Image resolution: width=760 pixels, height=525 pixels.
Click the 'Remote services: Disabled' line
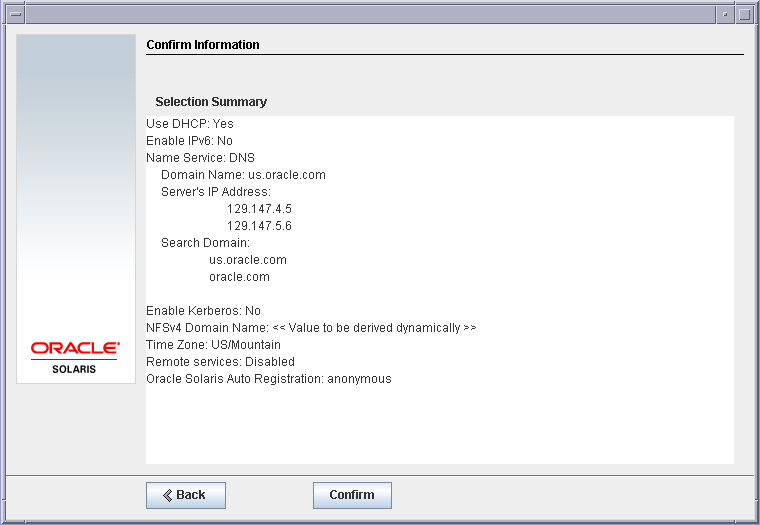pyautogui.click(x=221, y=362)
